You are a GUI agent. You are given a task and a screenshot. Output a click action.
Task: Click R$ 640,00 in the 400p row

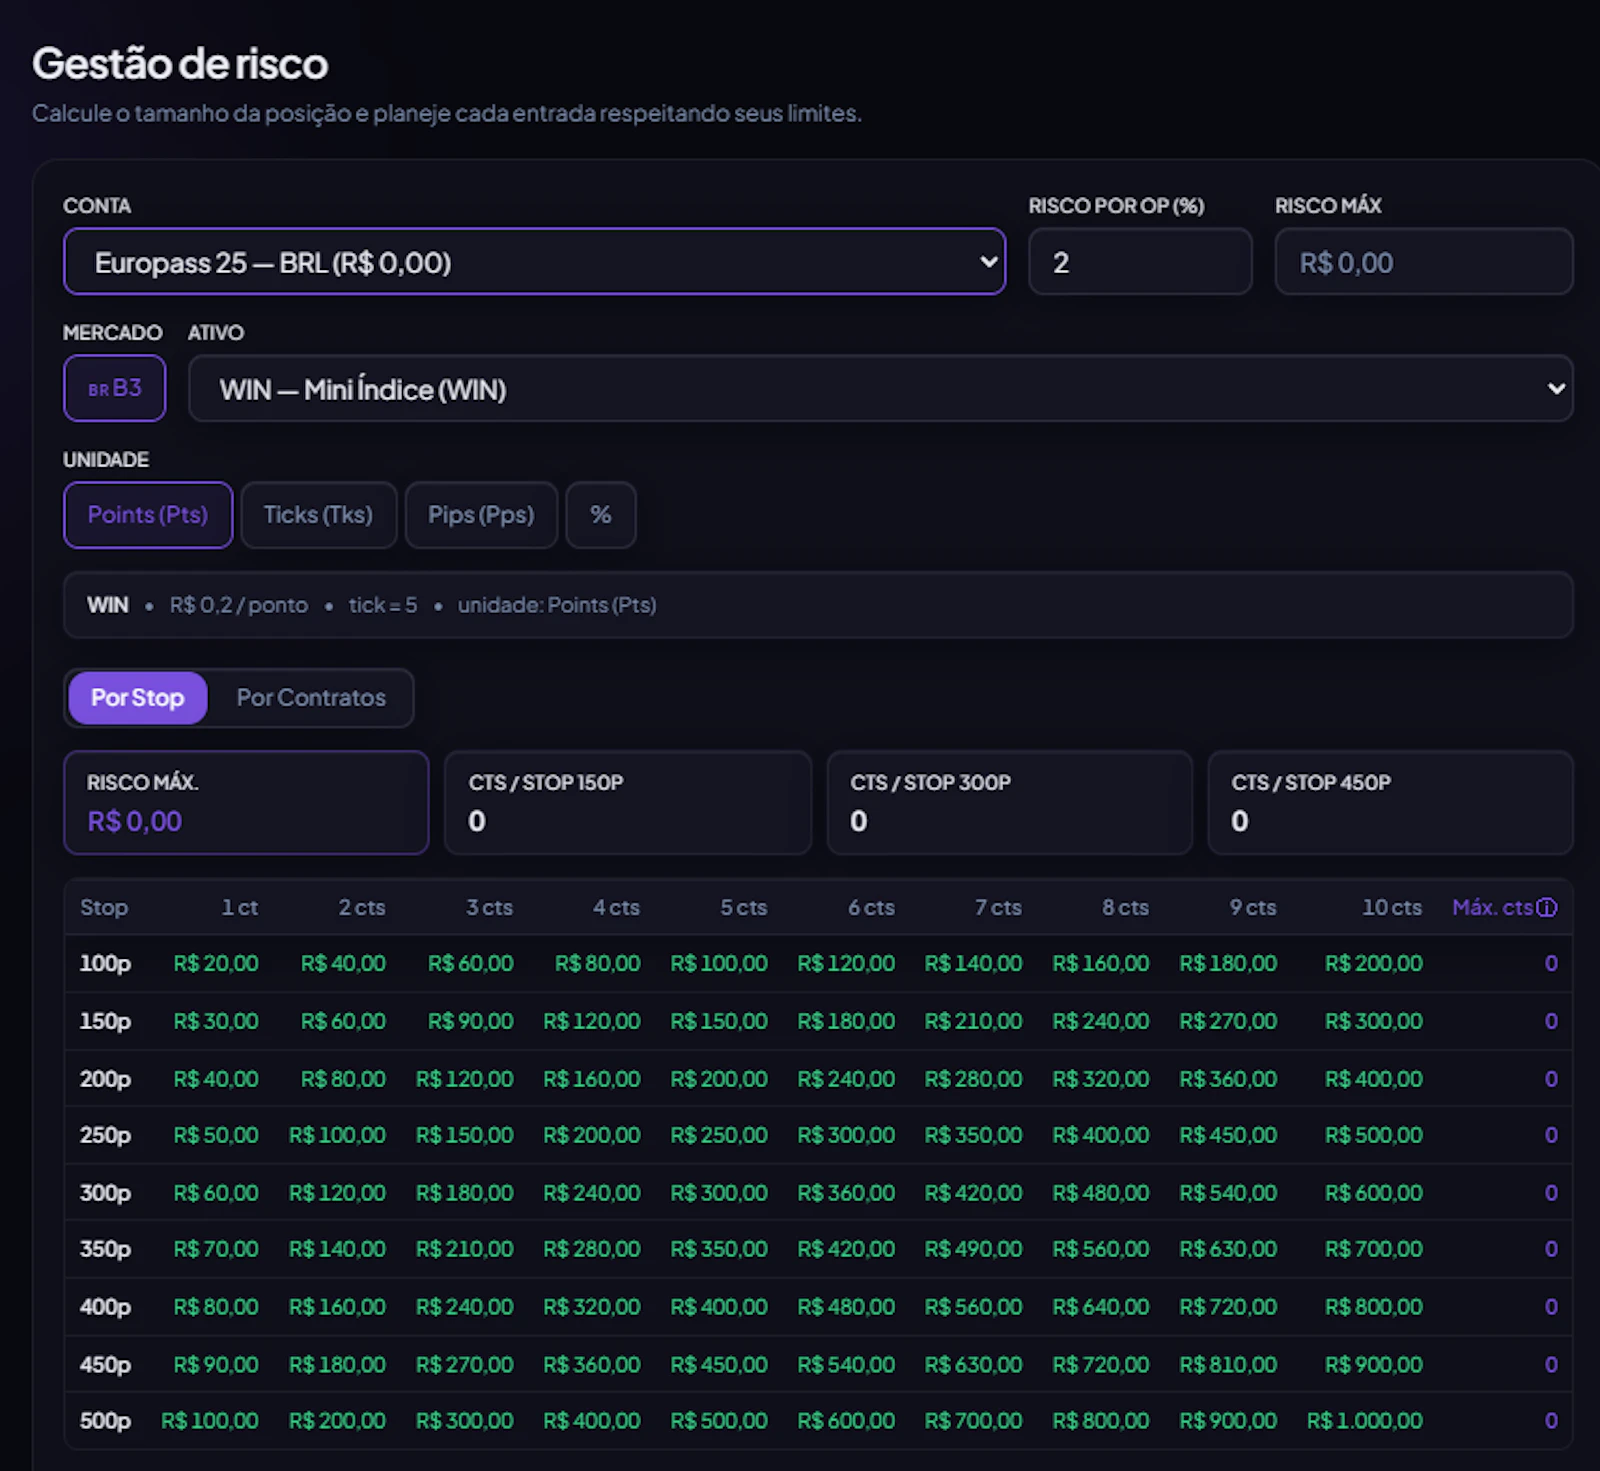(x=1101, y=1308)
